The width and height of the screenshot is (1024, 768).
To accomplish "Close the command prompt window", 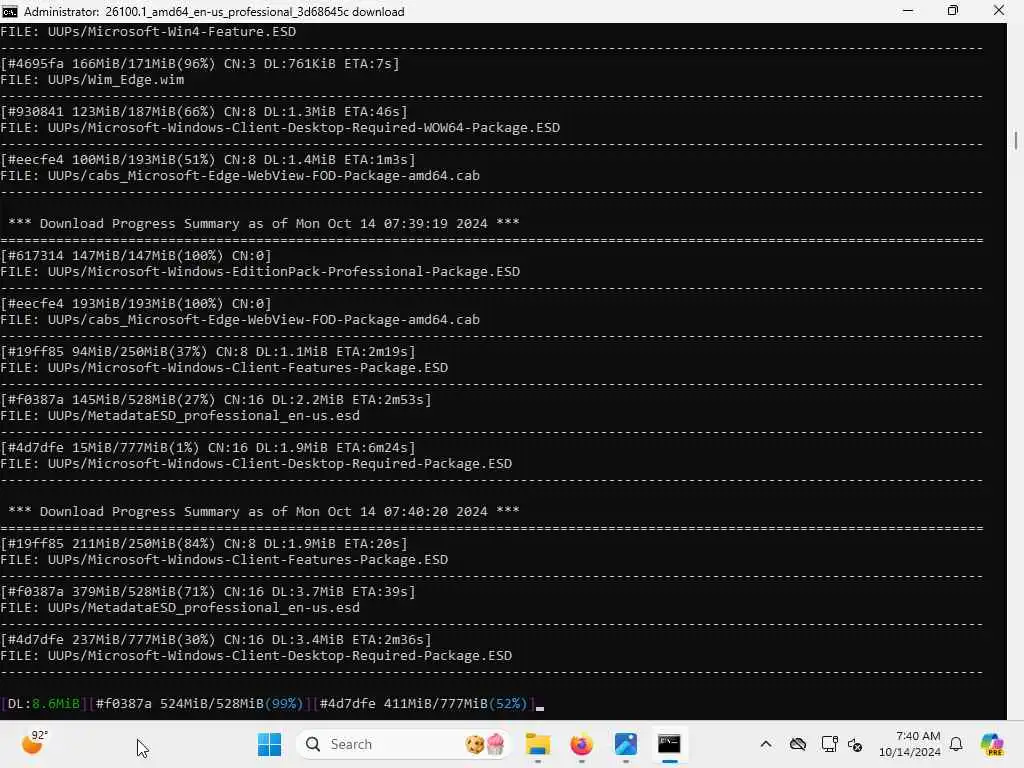I will (999, 11).
